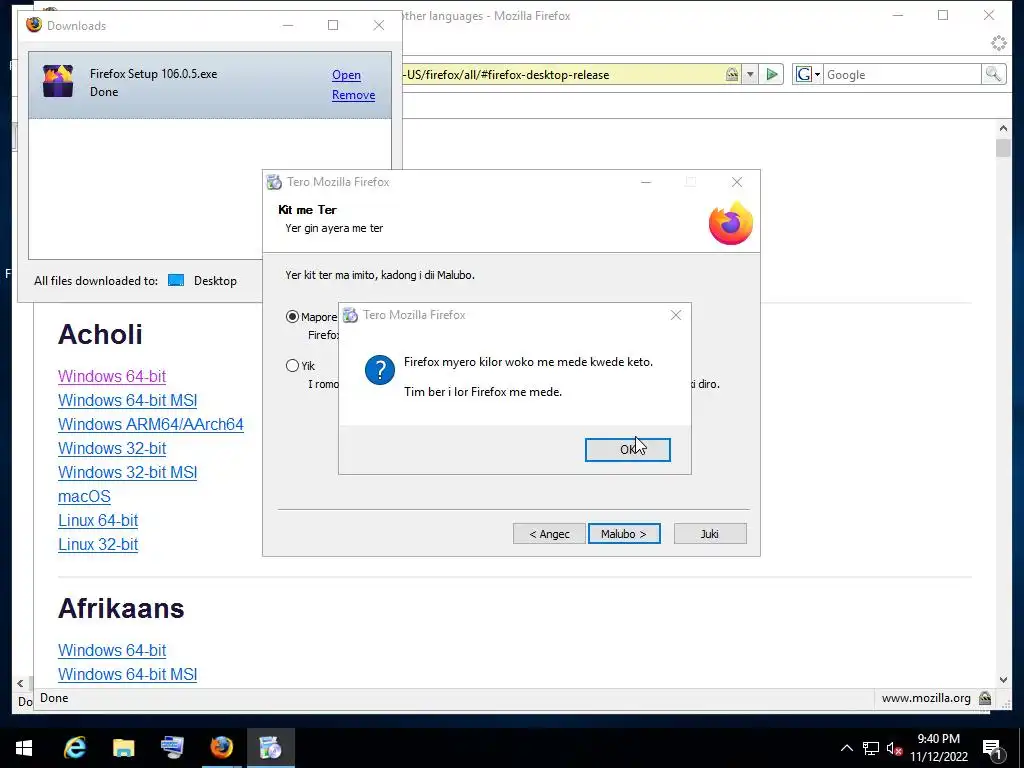Image resolution: width=1024 pixels, height=768 pixels.
Task: Open the computer settings taskbar icon
Action: click(x=172, y=748)
